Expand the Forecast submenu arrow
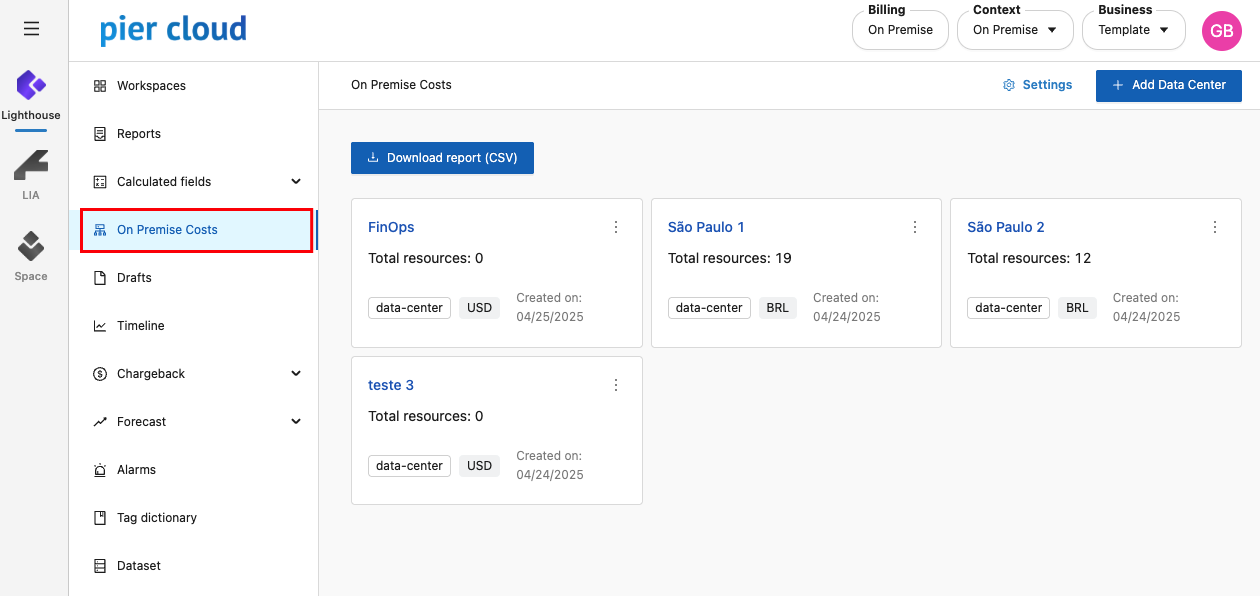This screenshot has width=1260, height=596. tap(296, 422)
